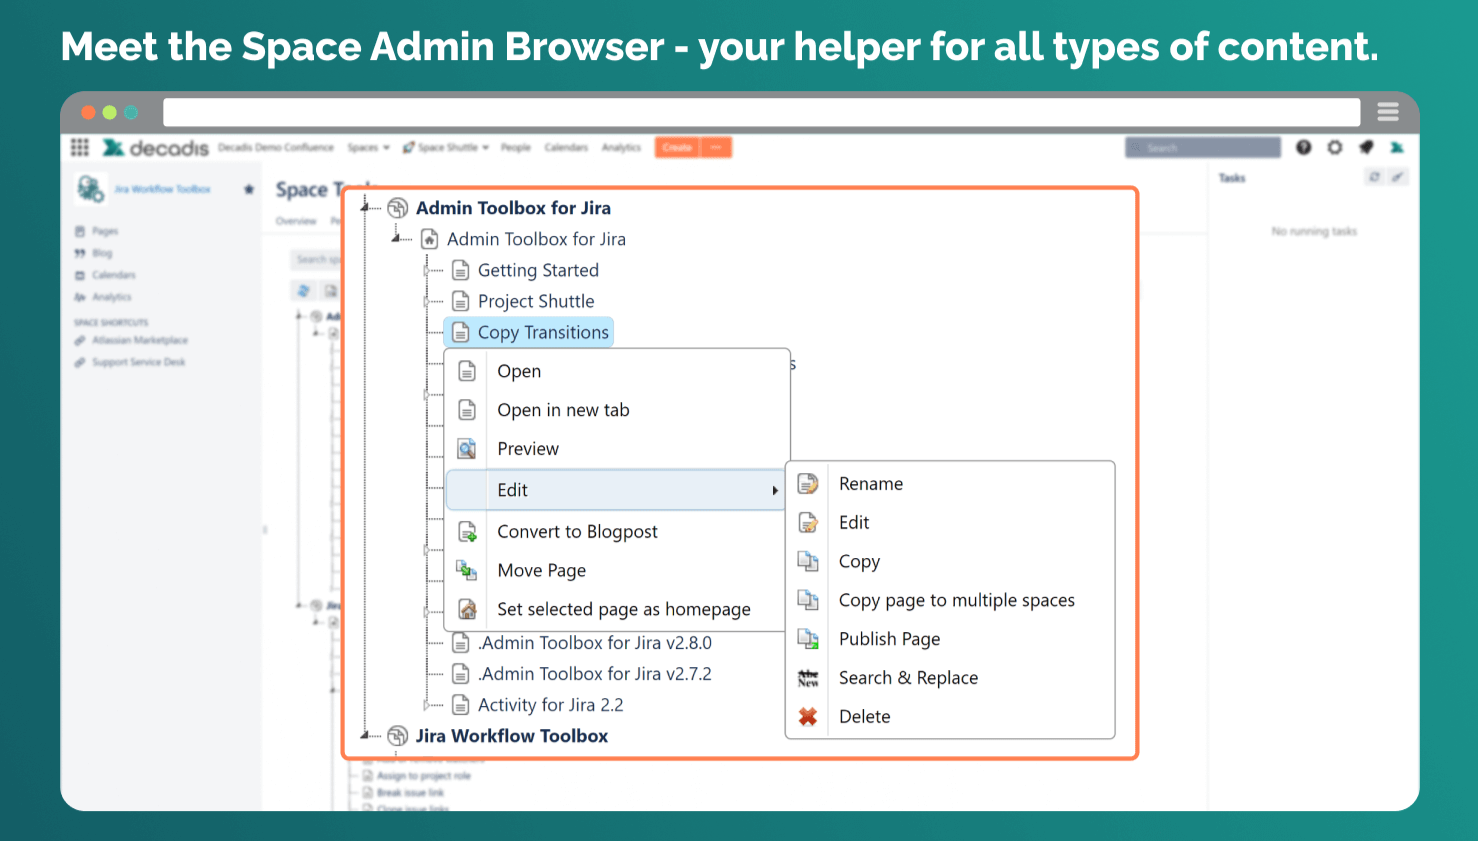Select the Getting Started page in the tree
The width and height of the screenshot is (1478, 841).
coord(538,270)
